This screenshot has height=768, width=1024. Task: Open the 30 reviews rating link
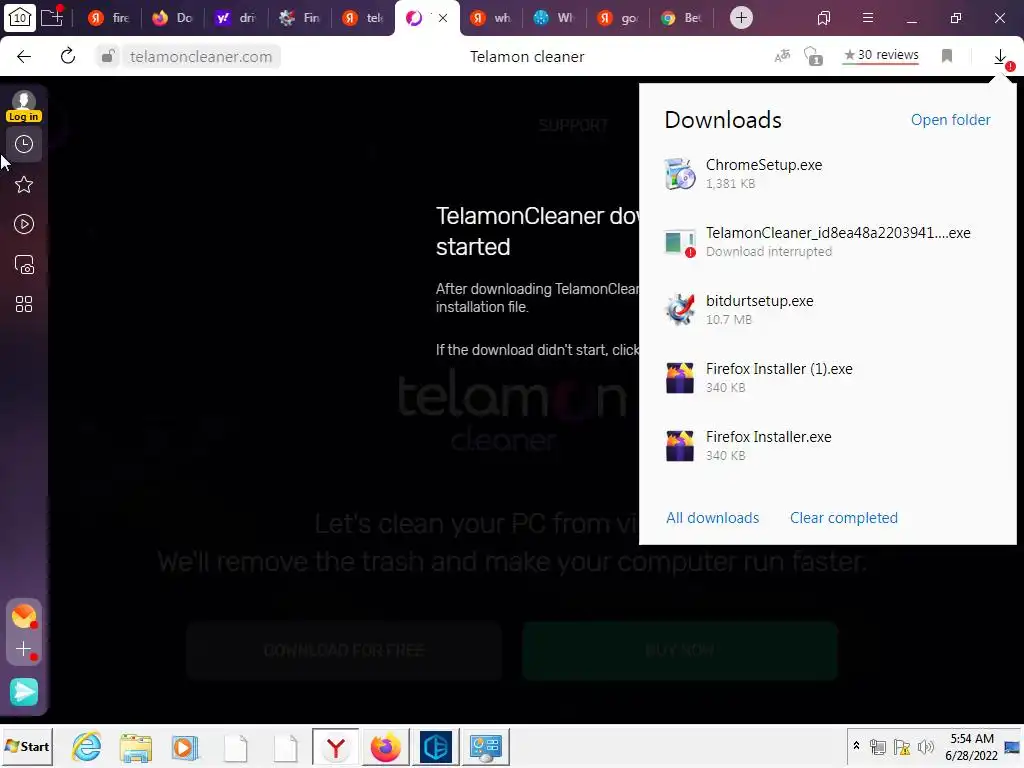(x=881, y=56)
